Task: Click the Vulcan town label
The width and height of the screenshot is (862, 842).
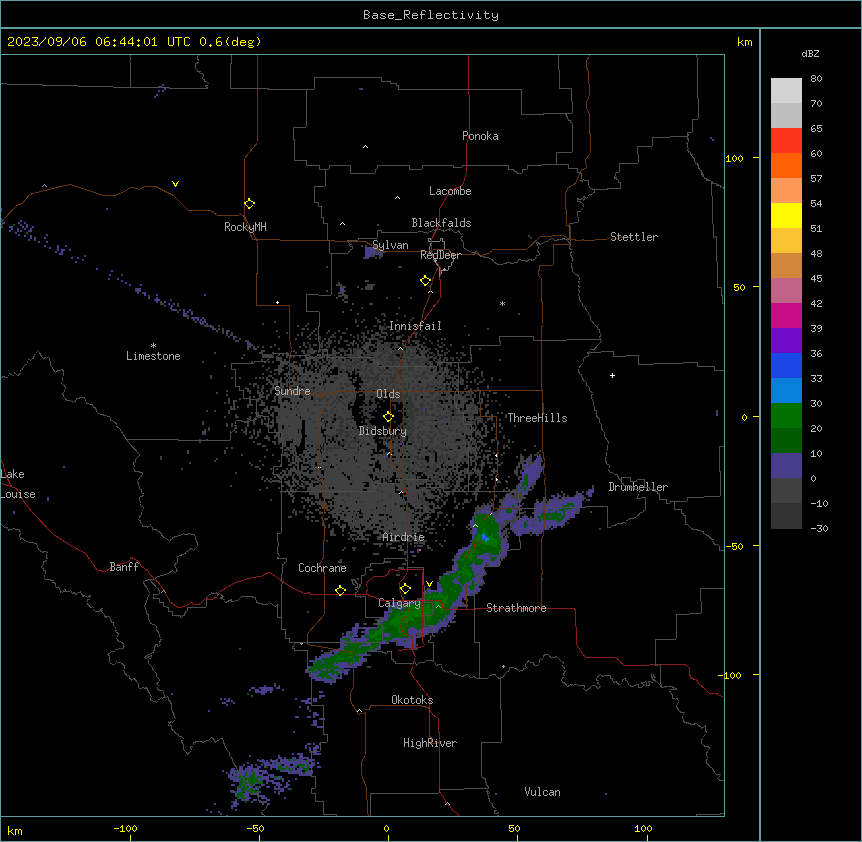Action: tap(542, 792)
